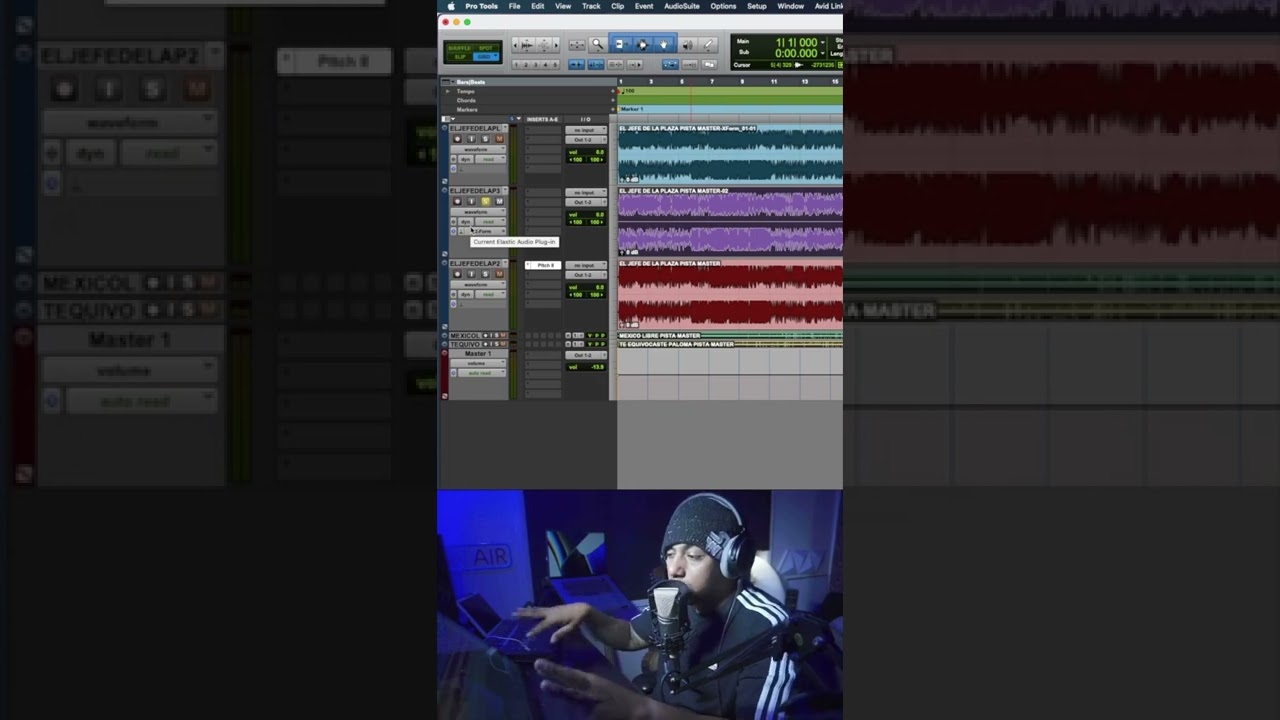This screenshot has width=1280, height=720.
Task: Open the Apple menu
Action: [x=450, y=6]
